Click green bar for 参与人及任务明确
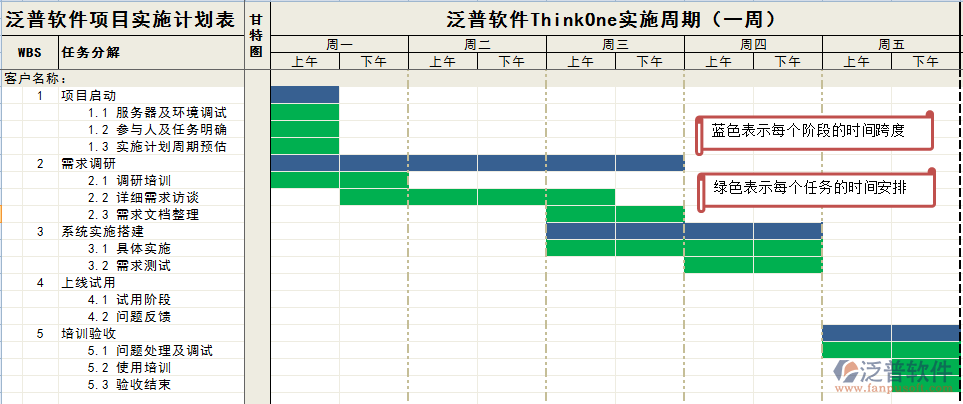Image resolution: width=963 pixels, height=404 pixels. [x=305, y=129]
